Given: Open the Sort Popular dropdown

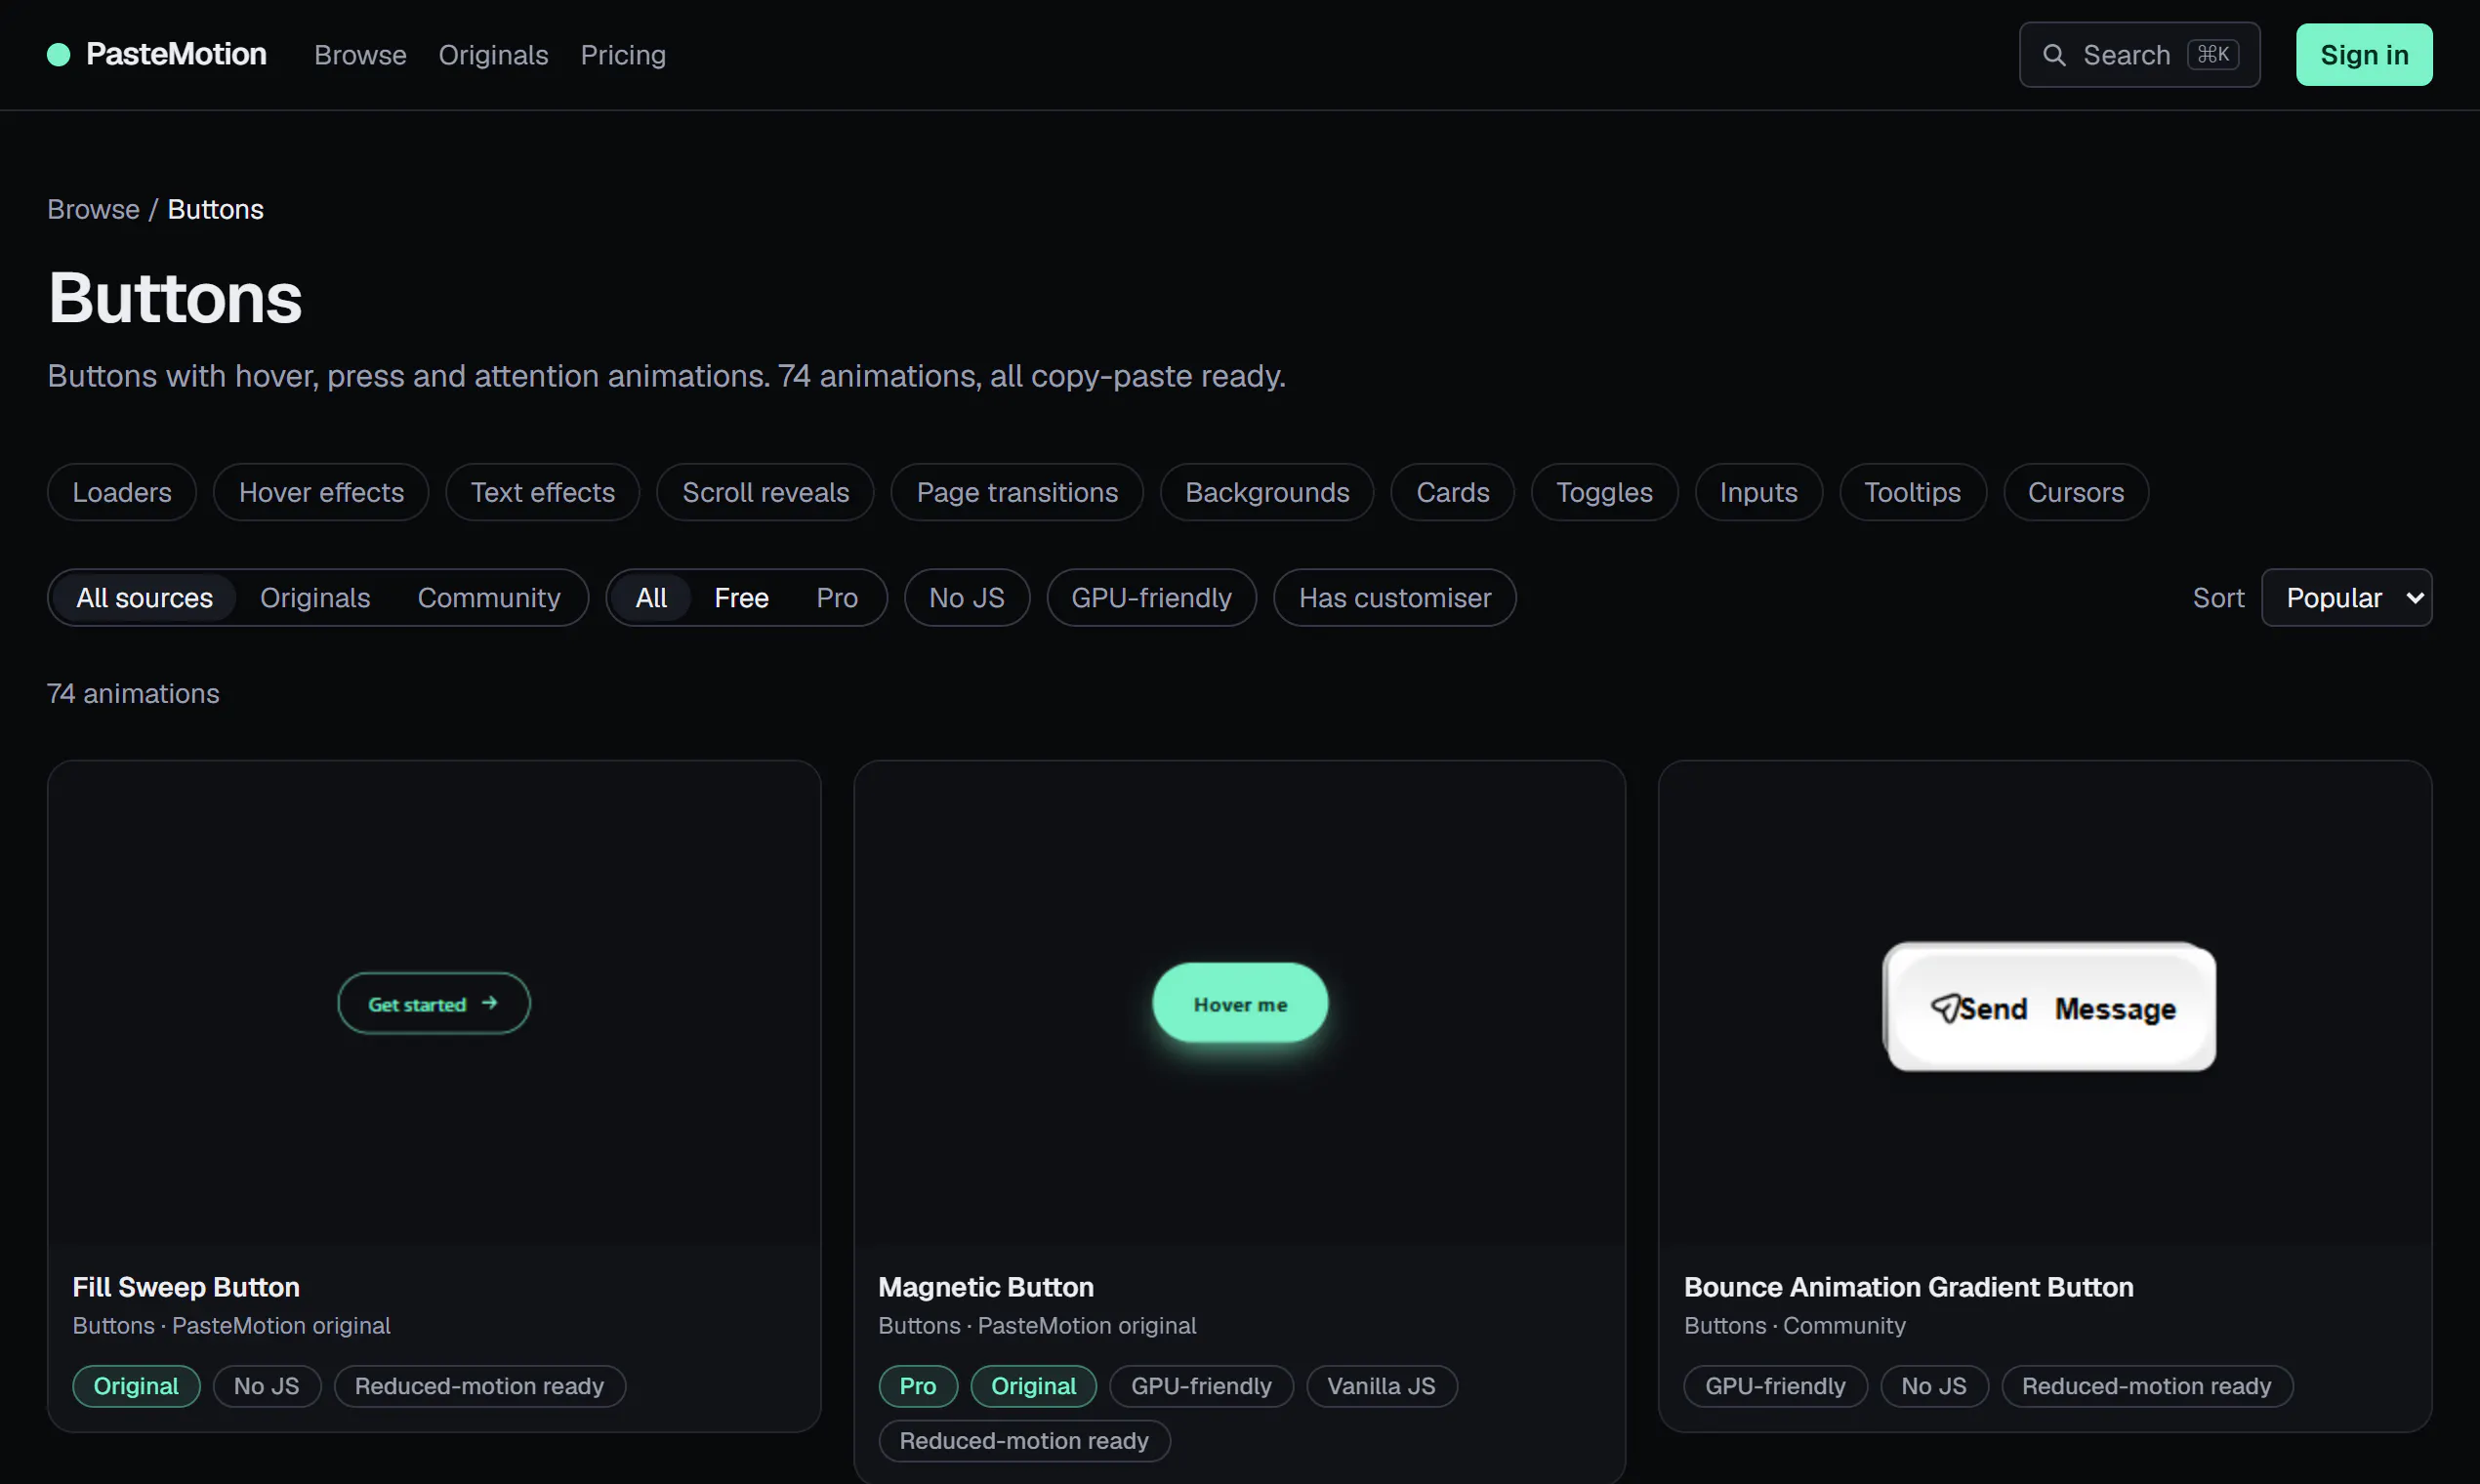Looking at the screenshot, I should pyautogui.click(x=2346, y=598).
